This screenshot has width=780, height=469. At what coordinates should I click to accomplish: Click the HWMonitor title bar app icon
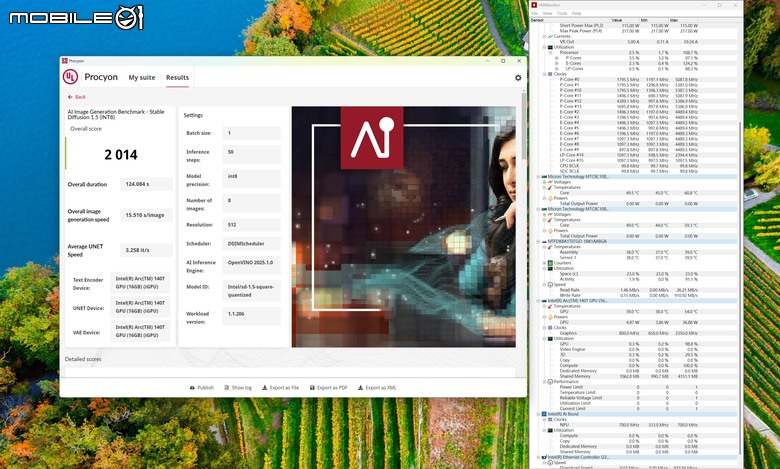point(534,5)
